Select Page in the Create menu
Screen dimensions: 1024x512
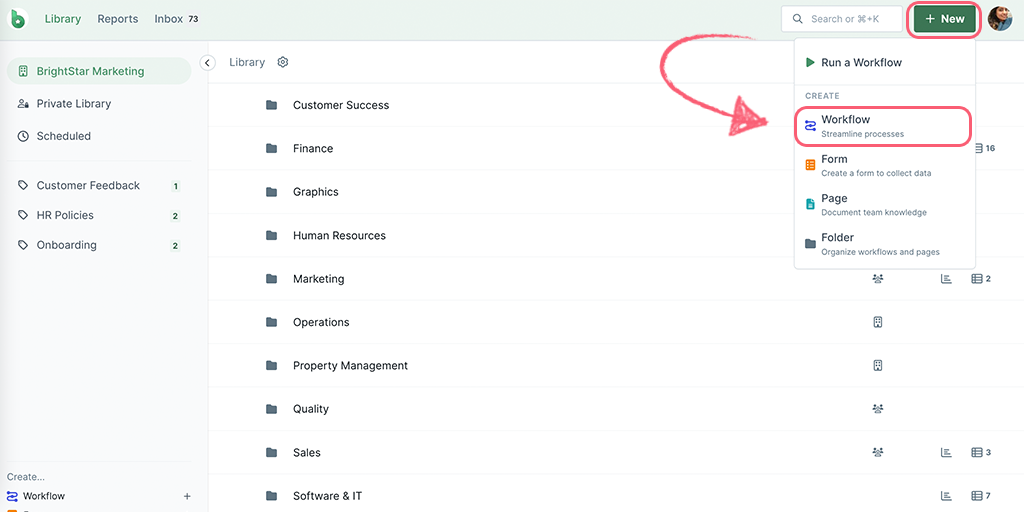885,204
